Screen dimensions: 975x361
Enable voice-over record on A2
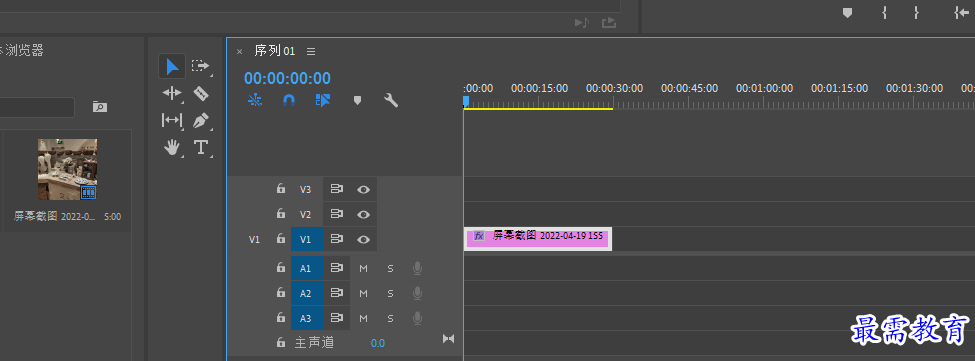coord(418,293)
